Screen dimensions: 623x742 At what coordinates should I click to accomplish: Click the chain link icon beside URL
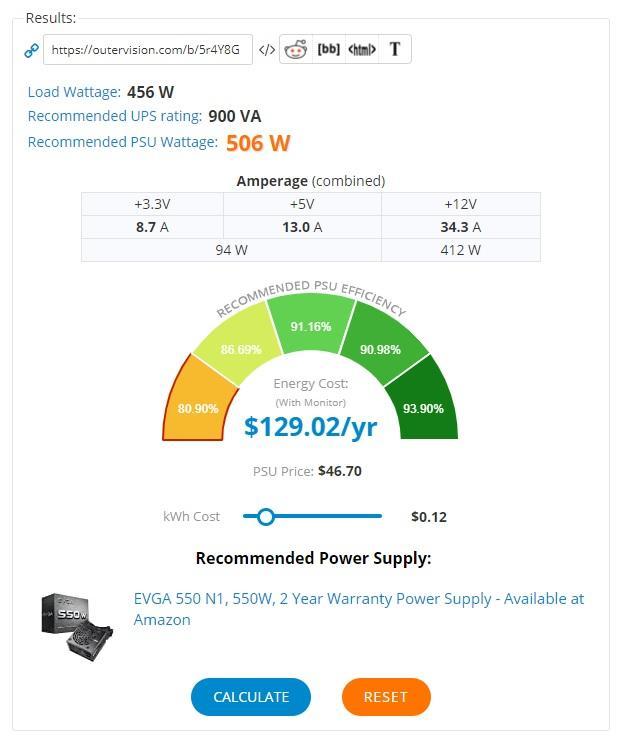click(x=32, y=50)
